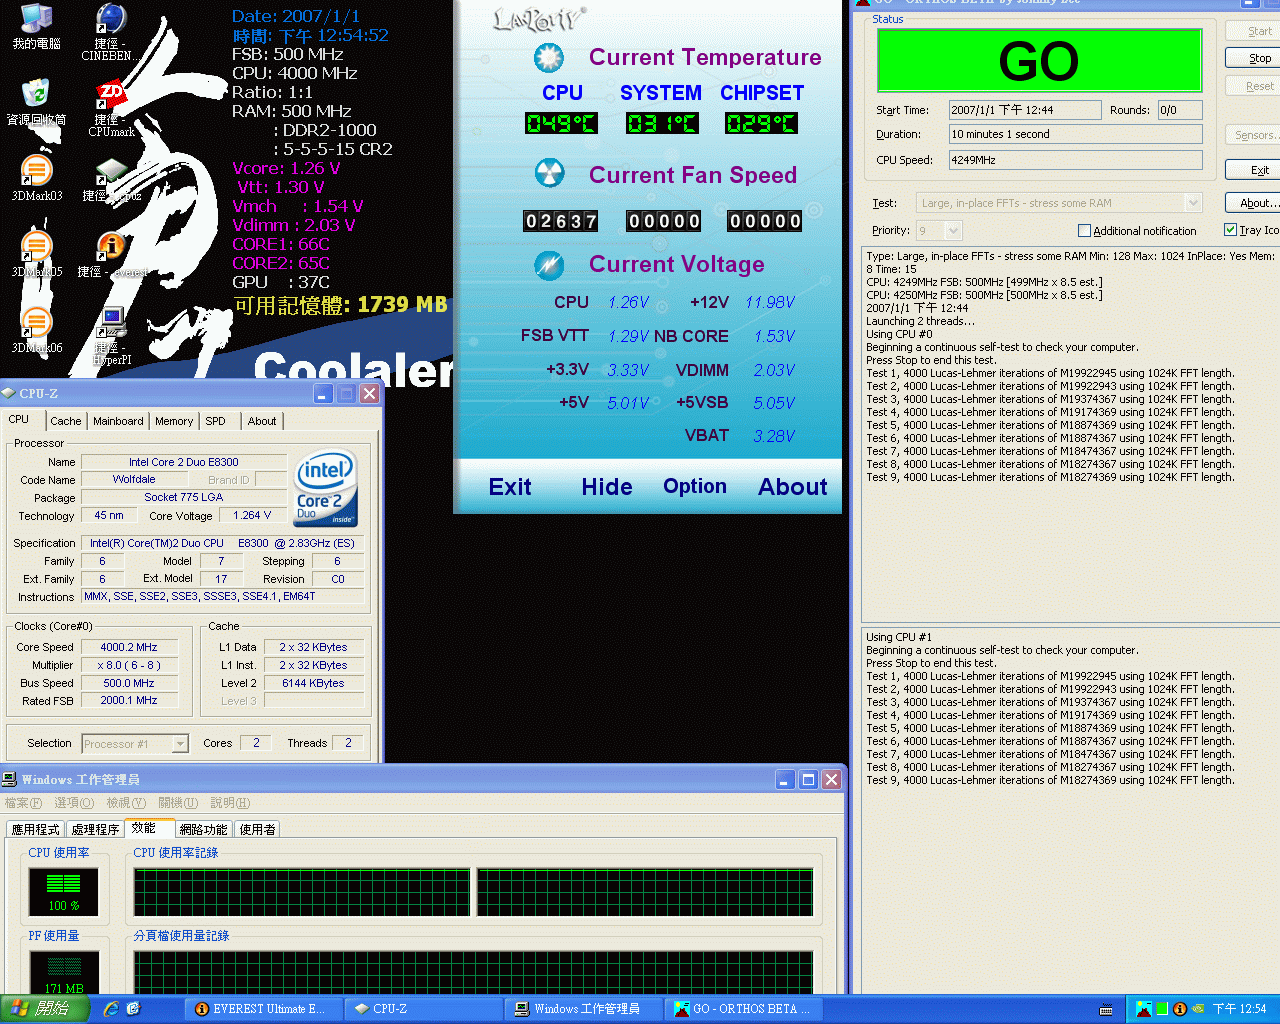Open the 說明(H) menu in Task Manager
Image resolution: width=1280 pixels, height=1024 pixels.
[231, 803]
